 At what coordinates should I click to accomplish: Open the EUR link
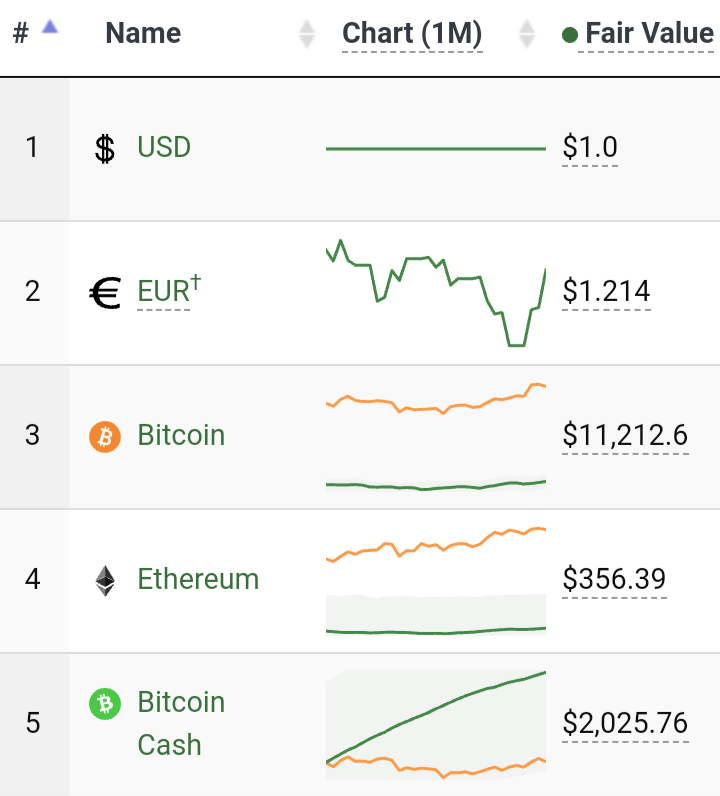pyautogui.click(x=169, y=291)
